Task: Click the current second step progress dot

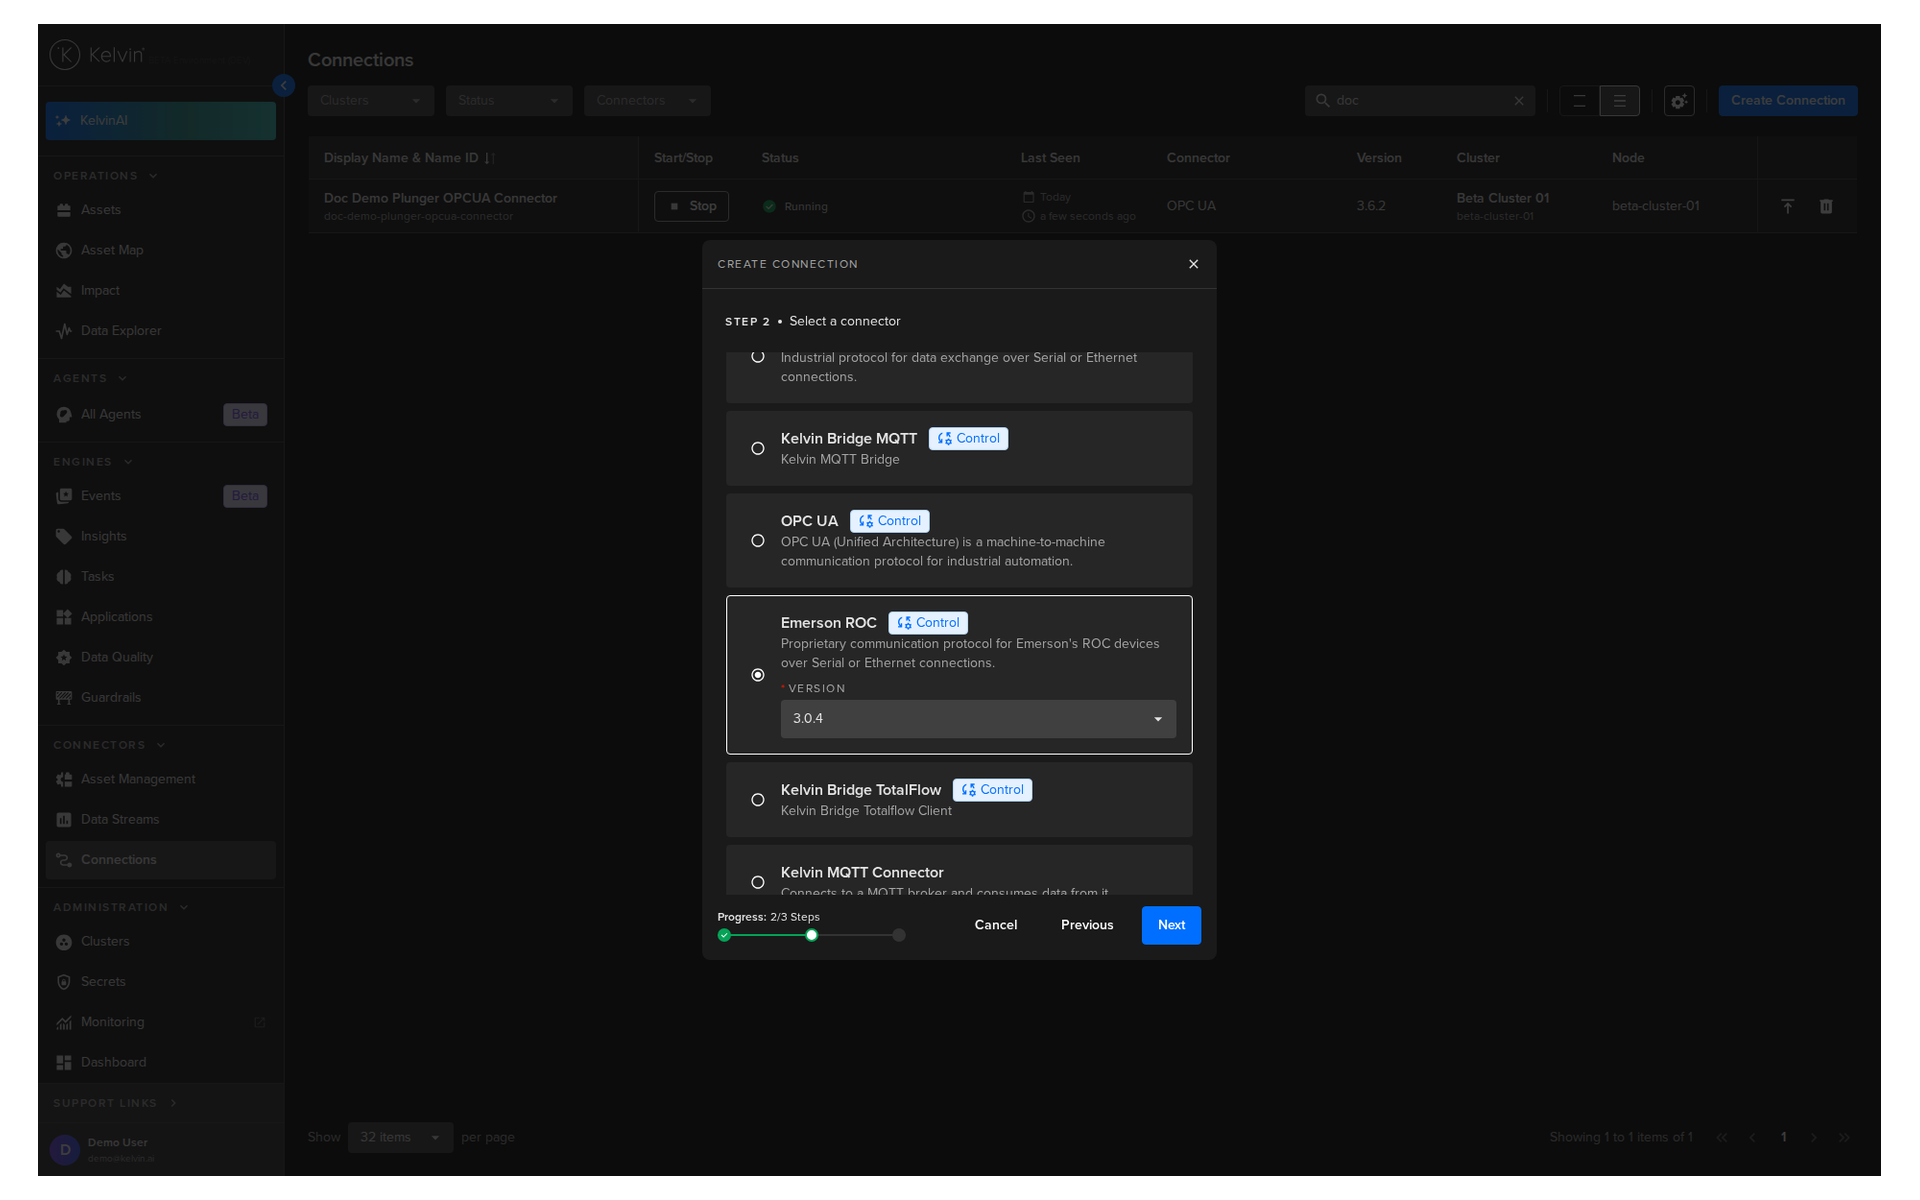Action: click(812, 935)
